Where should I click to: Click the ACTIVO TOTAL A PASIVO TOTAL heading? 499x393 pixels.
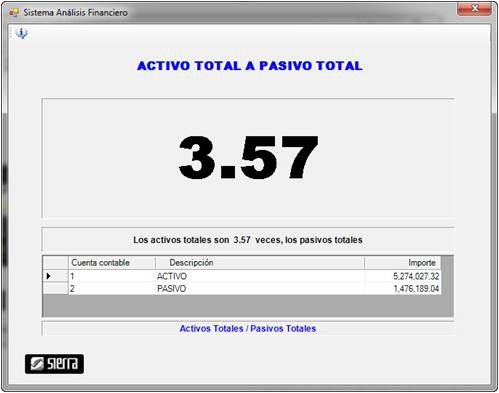pos(250,66)
